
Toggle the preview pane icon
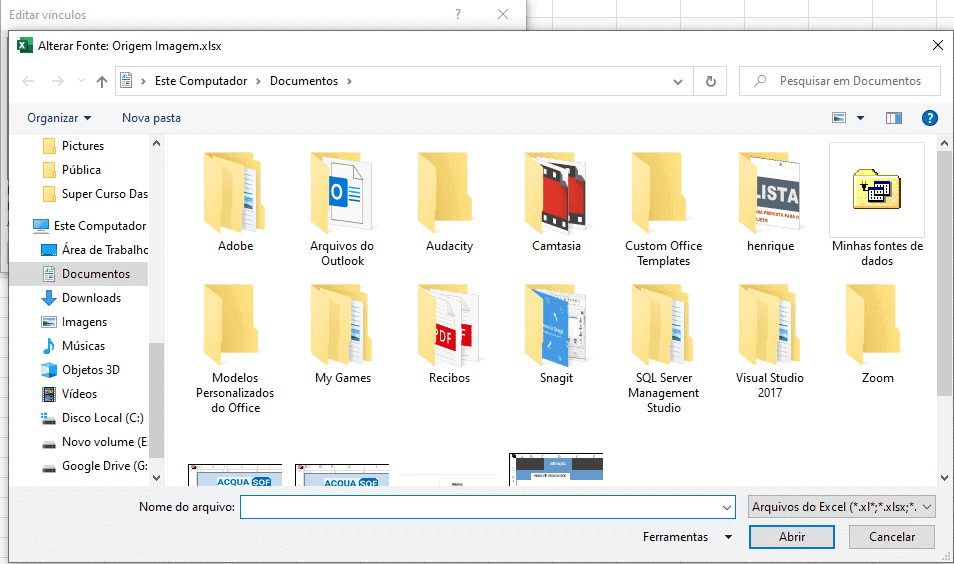click(x=894, y=118)
